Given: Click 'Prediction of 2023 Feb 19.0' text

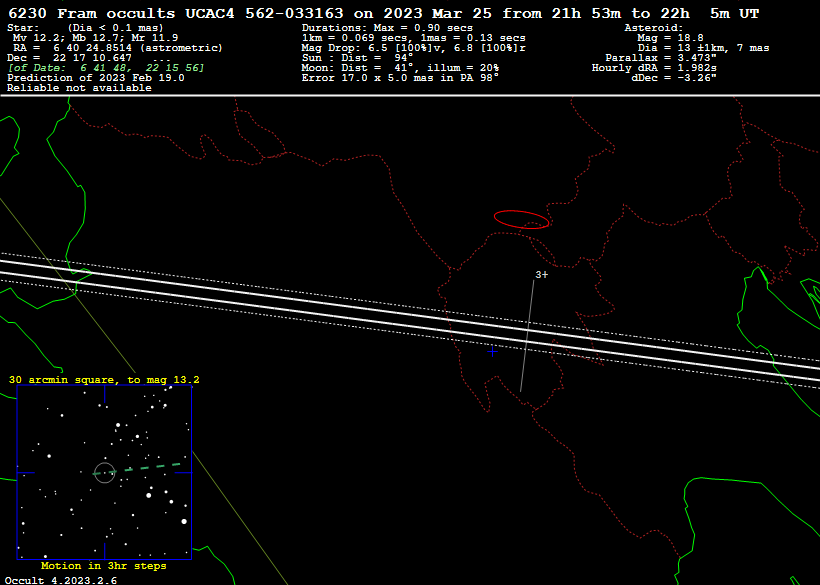Looking at the screenshot, I should pyautogui.click(x=96, y=78).
